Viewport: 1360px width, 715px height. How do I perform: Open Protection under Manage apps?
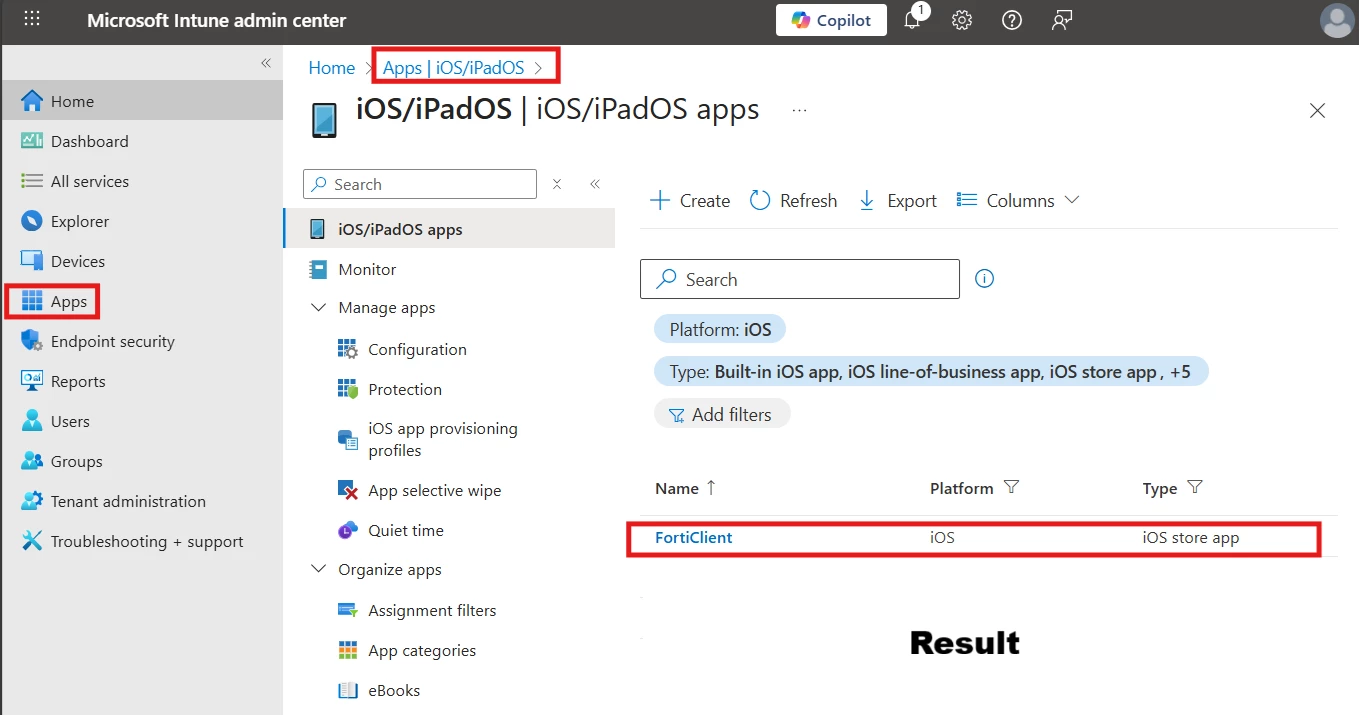pyautogui.click(x=405, y=389)
